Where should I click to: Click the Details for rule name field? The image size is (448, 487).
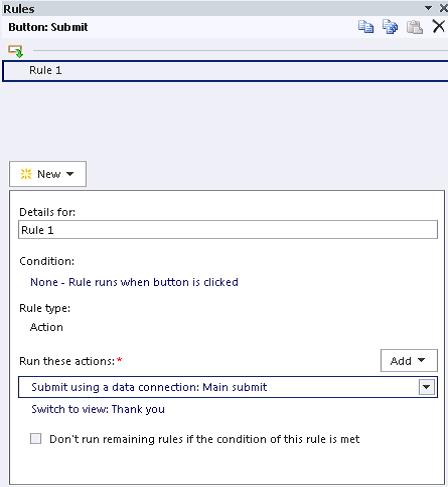pyautogui.click(x=228, y=230)
